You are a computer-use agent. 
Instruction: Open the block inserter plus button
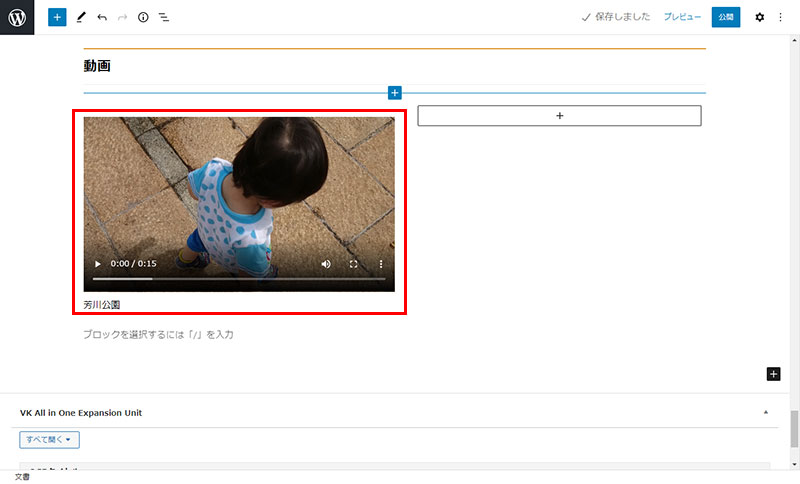click(57, 17)
